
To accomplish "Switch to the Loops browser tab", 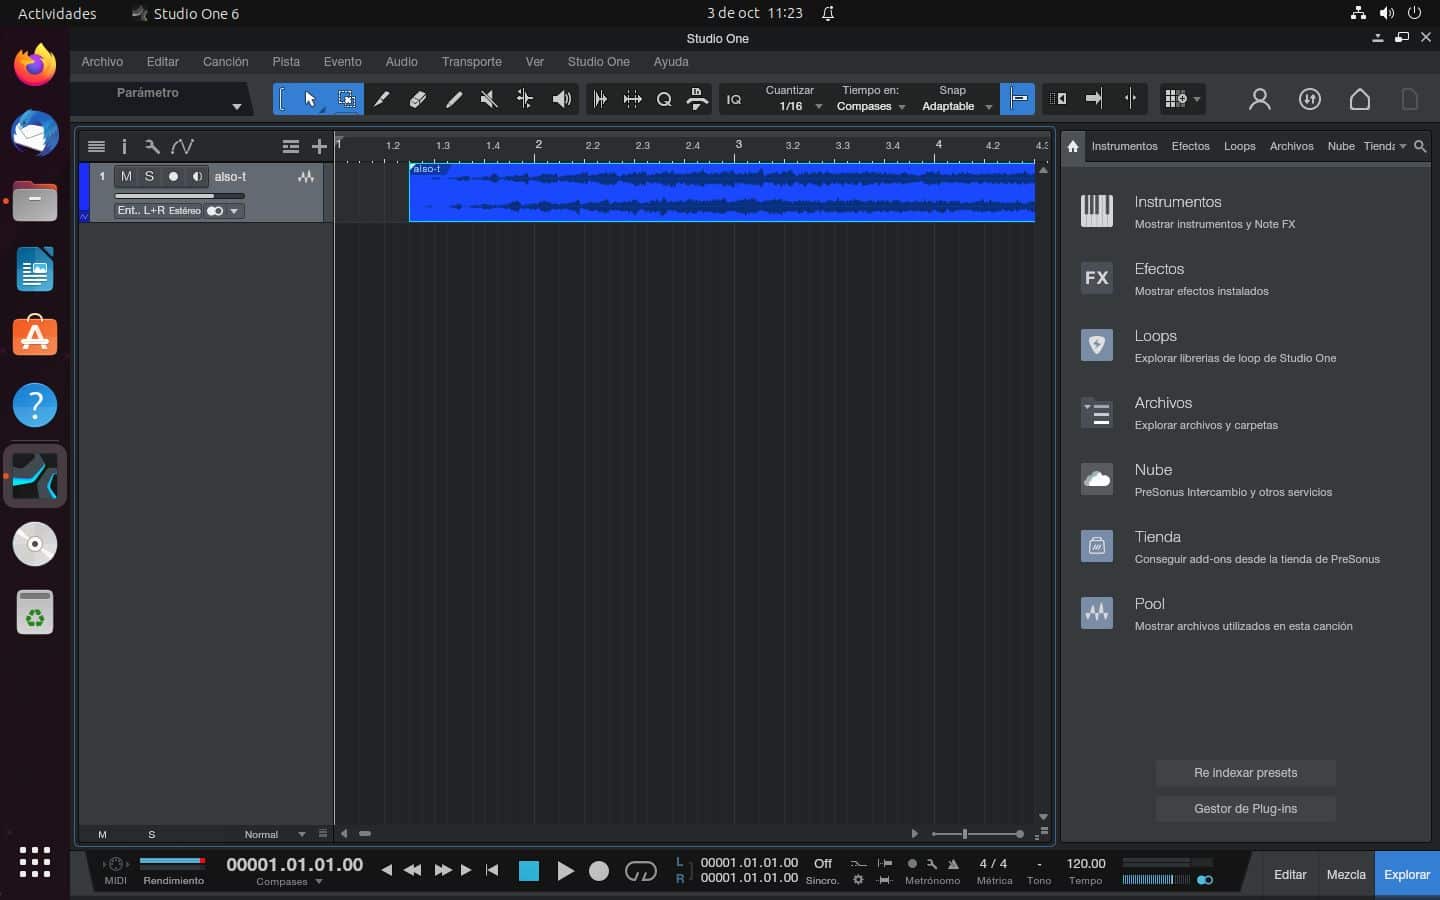I will 1240,146.
